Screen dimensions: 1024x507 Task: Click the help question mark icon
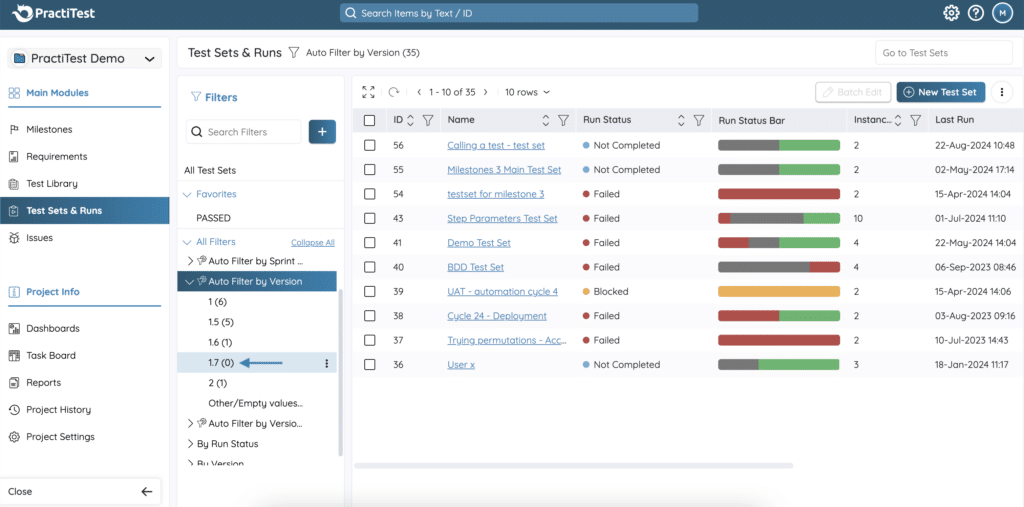(976, 13)
